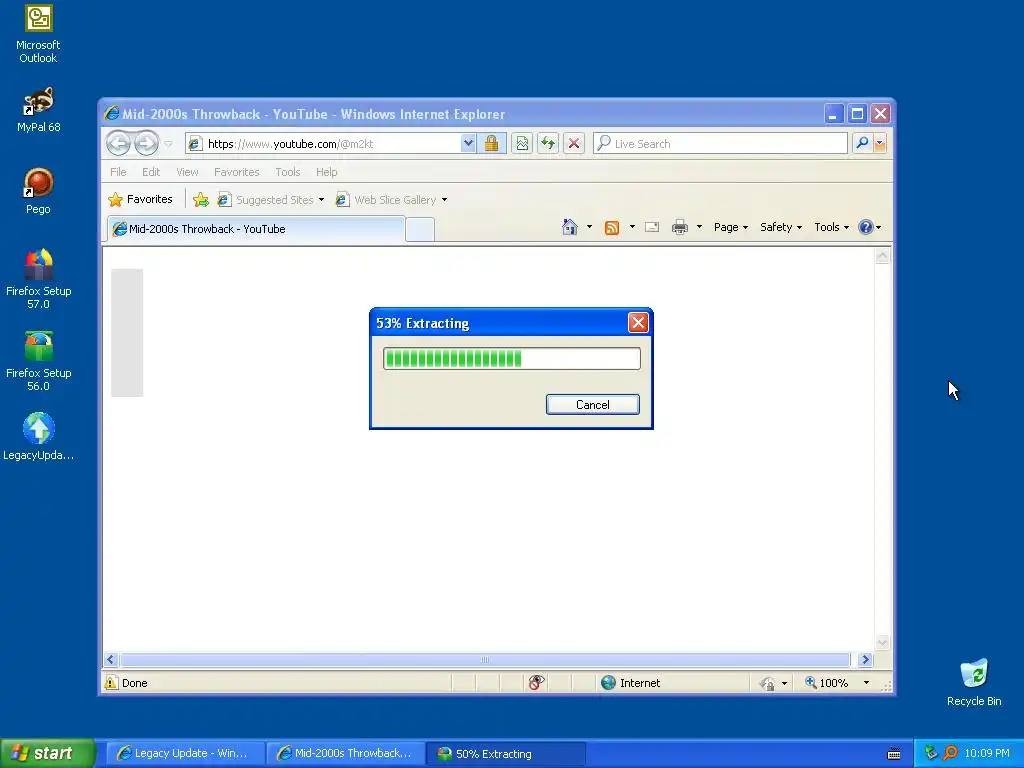
Task: Toggle Compatibility View broken page icon
Action: 522,144
